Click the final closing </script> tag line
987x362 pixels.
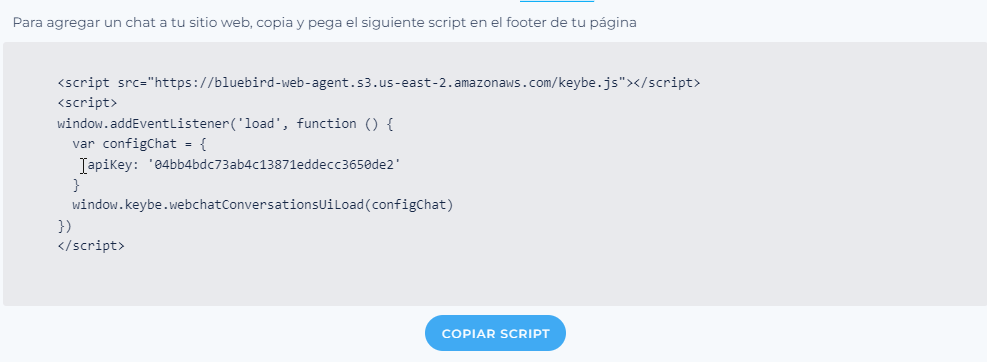pos(91,246)
